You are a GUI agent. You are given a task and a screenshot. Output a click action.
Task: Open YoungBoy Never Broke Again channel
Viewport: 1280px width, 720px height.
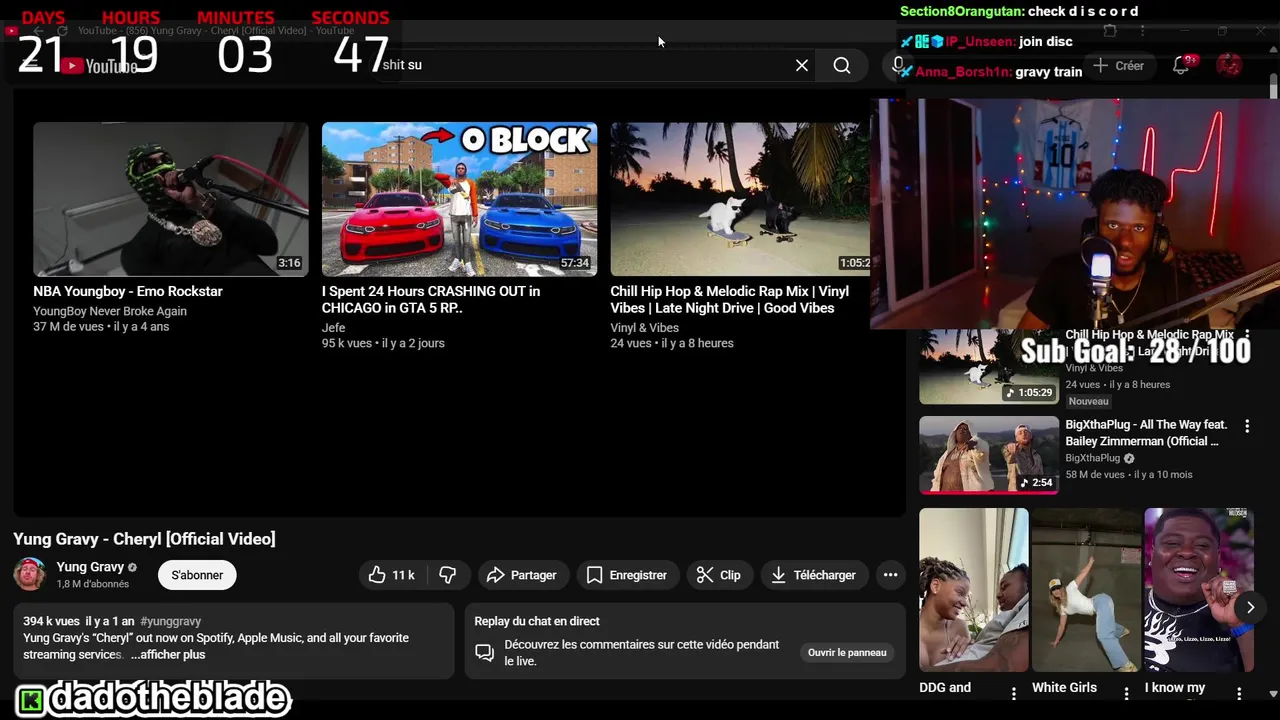click(x=110, y=311)
